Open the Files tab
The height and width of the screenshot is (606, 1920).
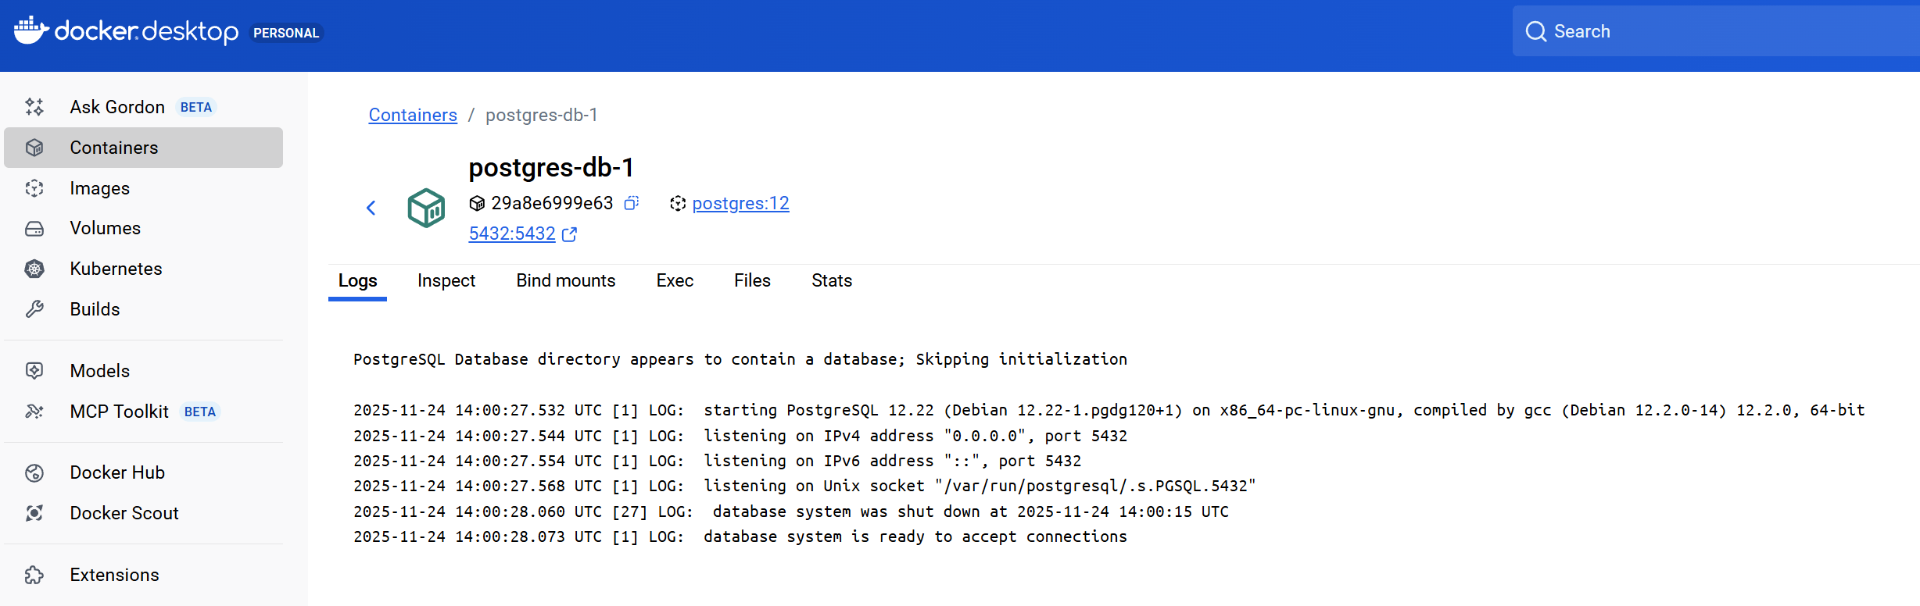point(752,281)
